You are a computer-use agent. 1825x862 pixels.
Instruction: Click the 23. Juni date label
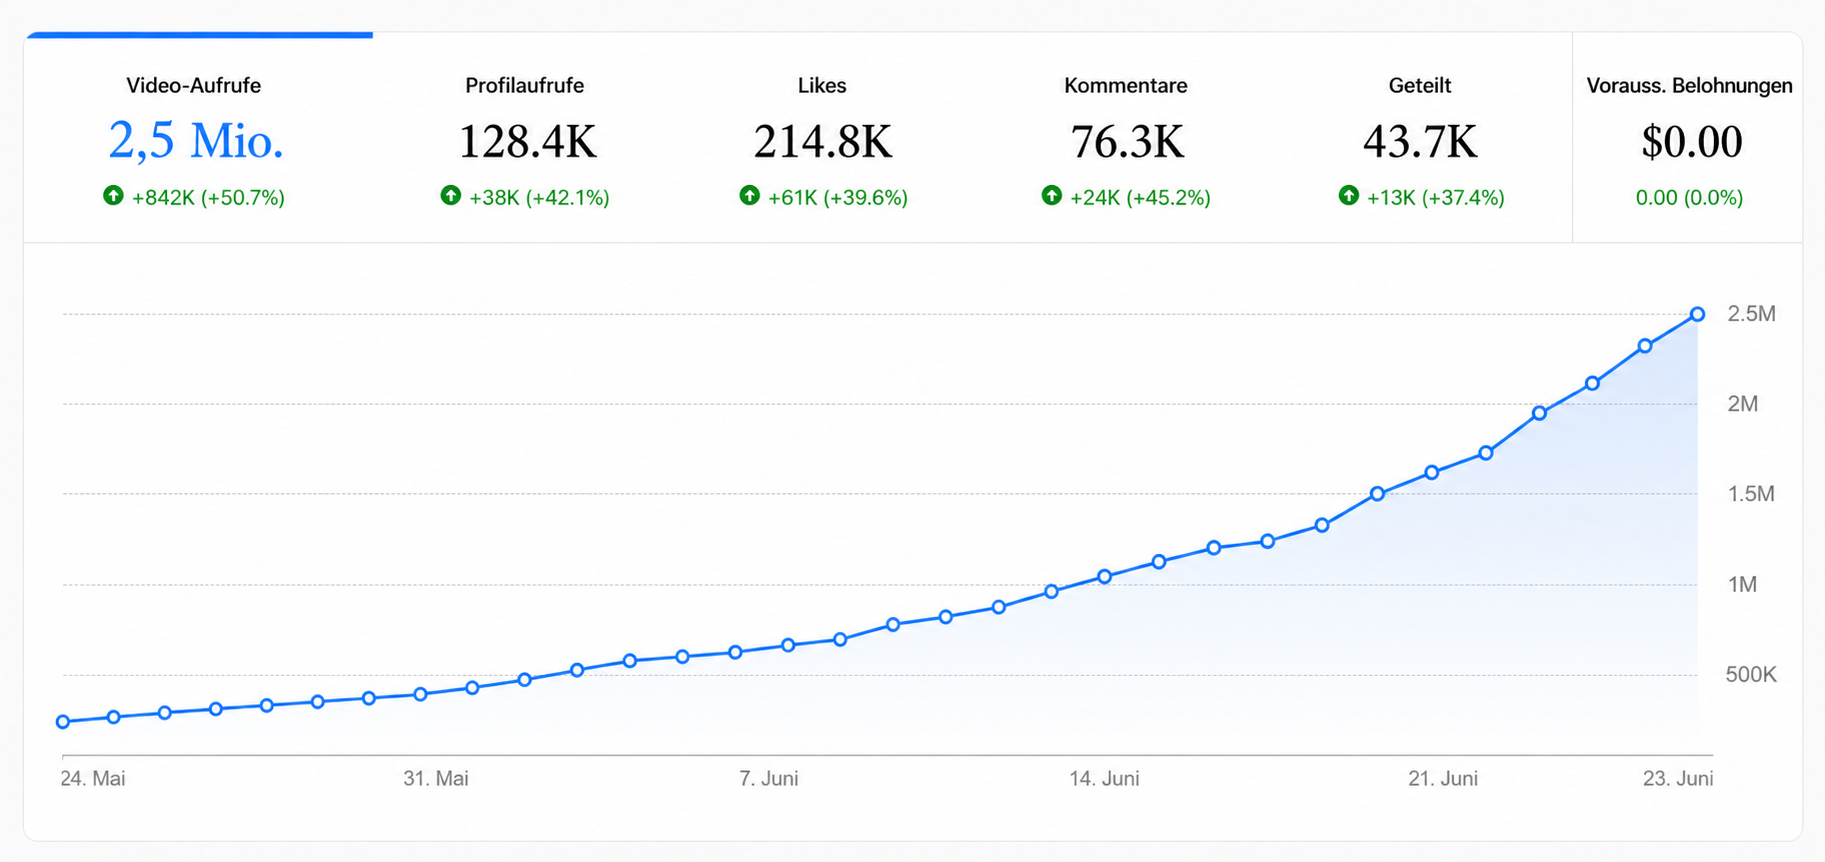click(1678, 779)
